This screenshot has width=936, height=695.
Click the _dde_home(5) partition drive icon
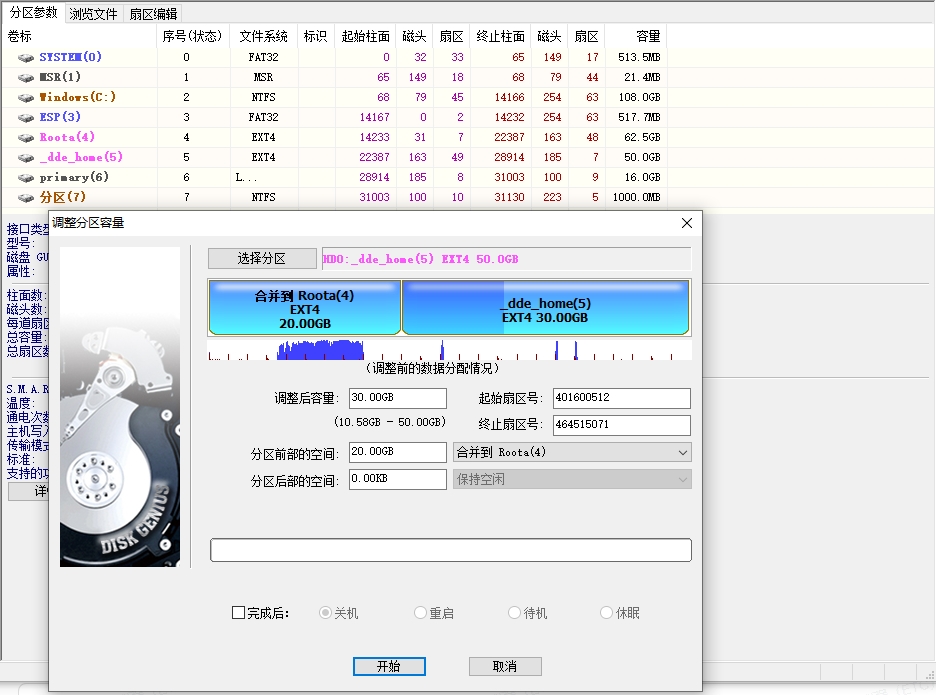pos(26,158)
